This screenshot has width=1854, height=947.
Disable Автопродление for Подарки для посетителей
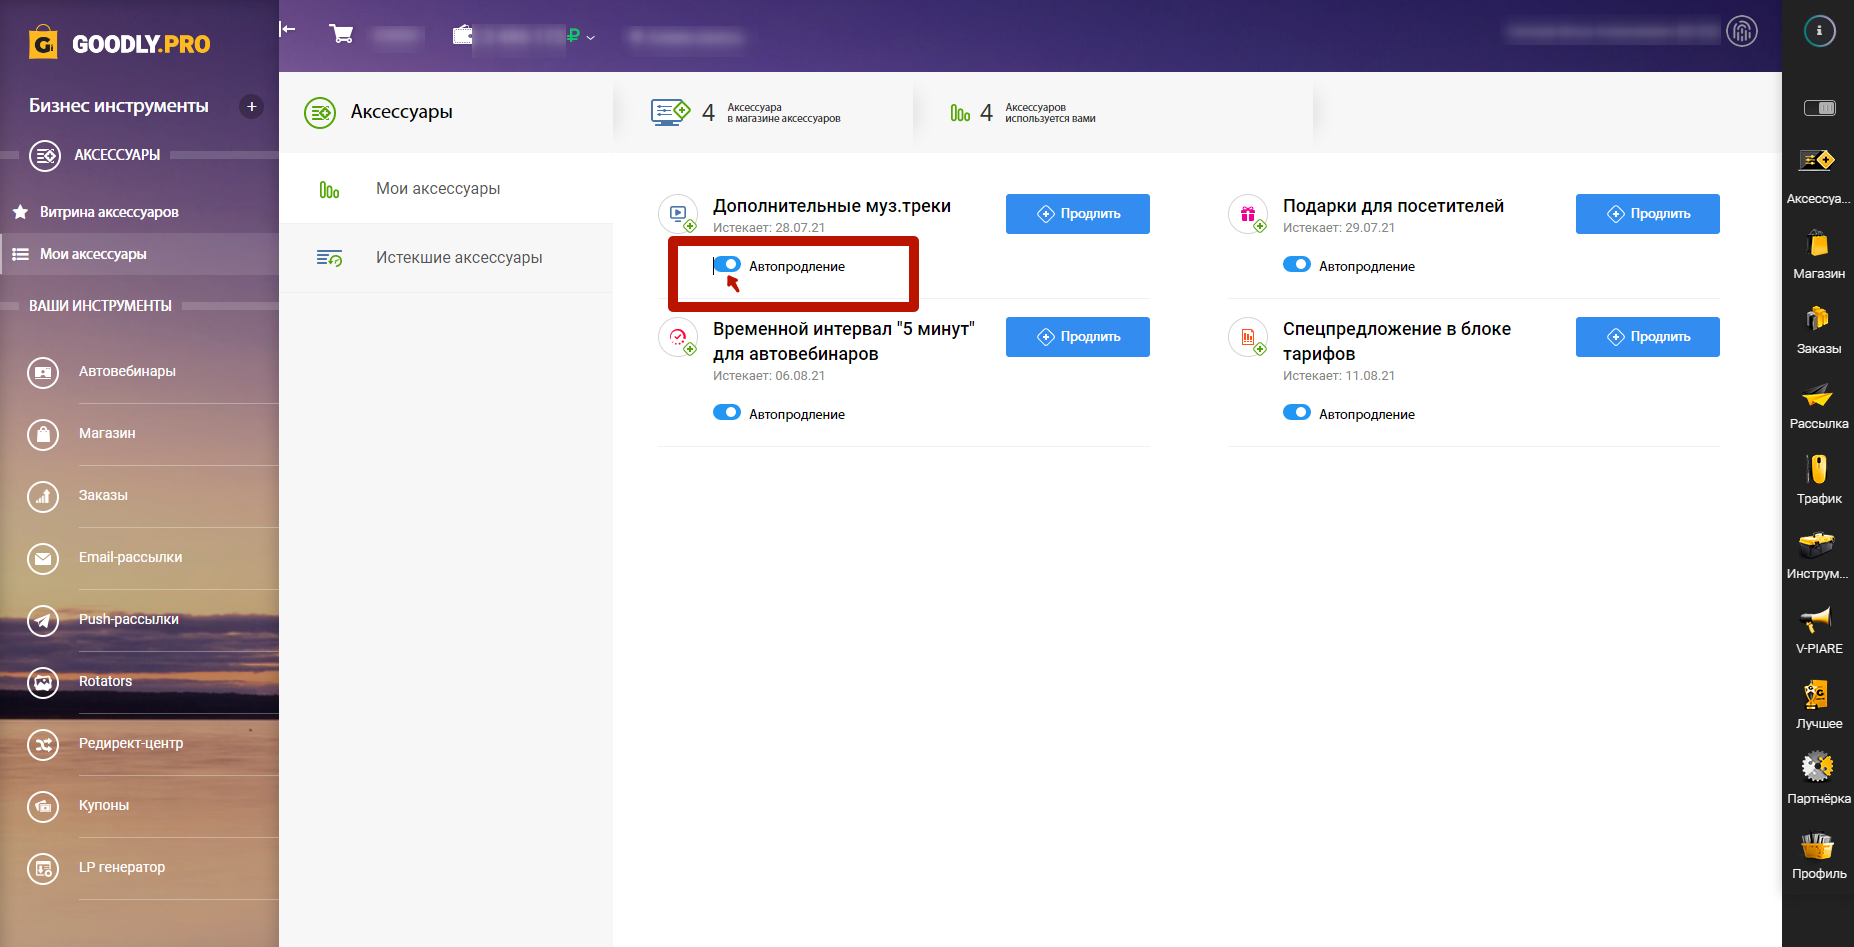coord(1297,265)
